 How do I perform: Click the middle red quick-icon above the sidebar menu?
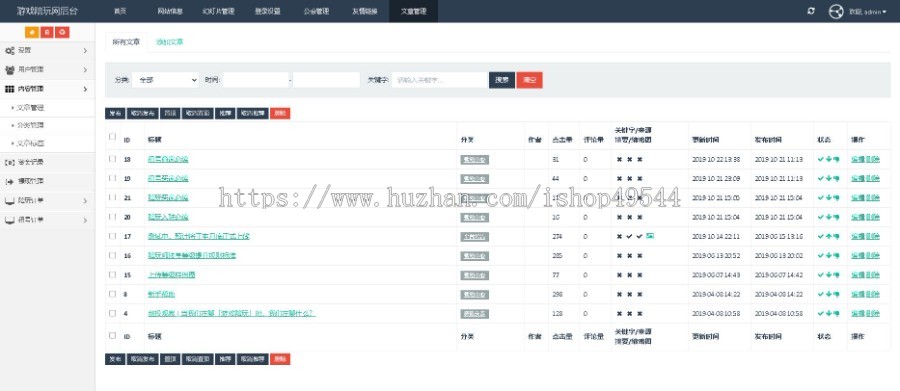pos(47,33)
